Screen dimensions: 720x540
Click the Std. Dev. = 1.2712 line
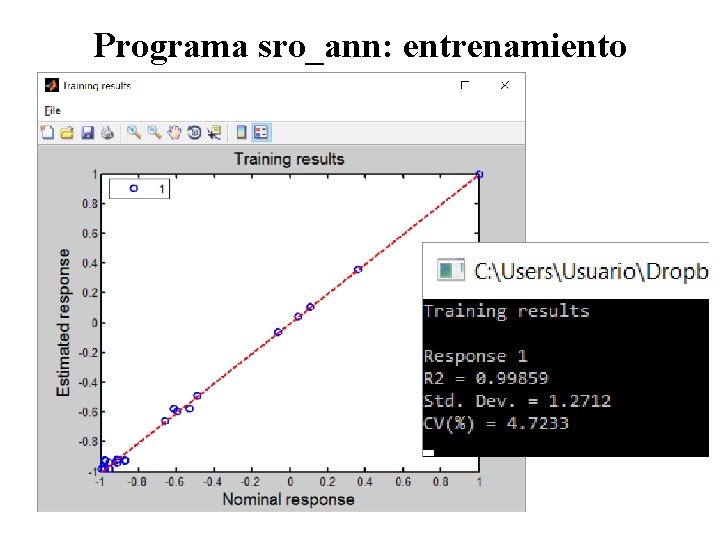[517, 401]
